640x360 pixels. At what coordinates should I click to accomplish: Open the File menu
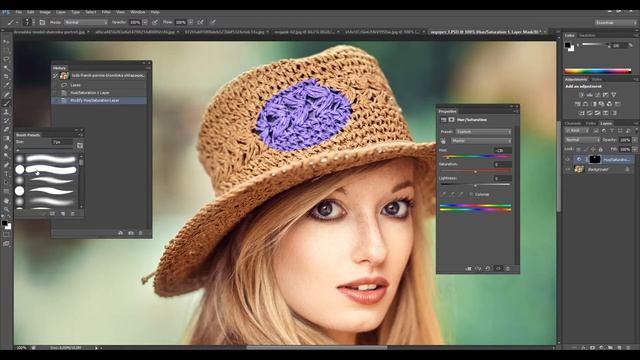pos(18,12)
